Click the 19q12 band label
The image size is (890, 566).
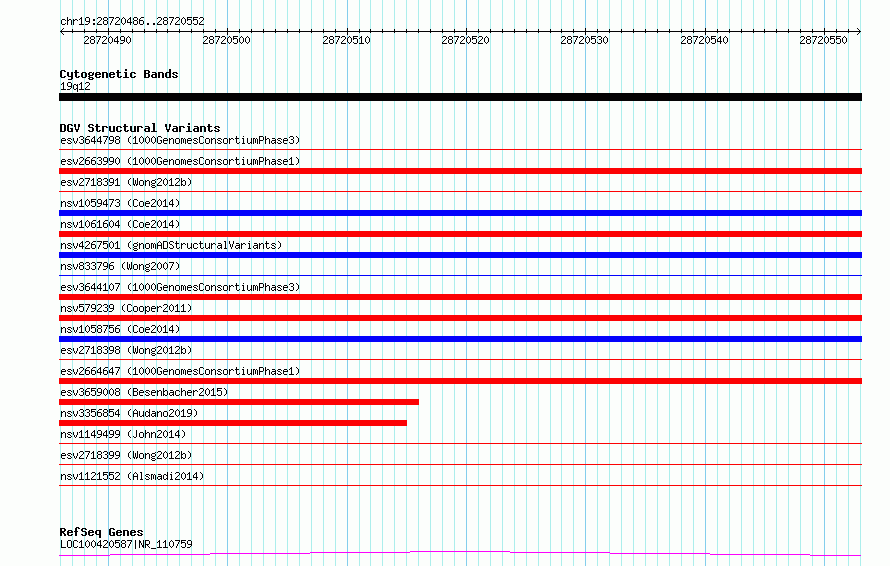coord(75,86)
